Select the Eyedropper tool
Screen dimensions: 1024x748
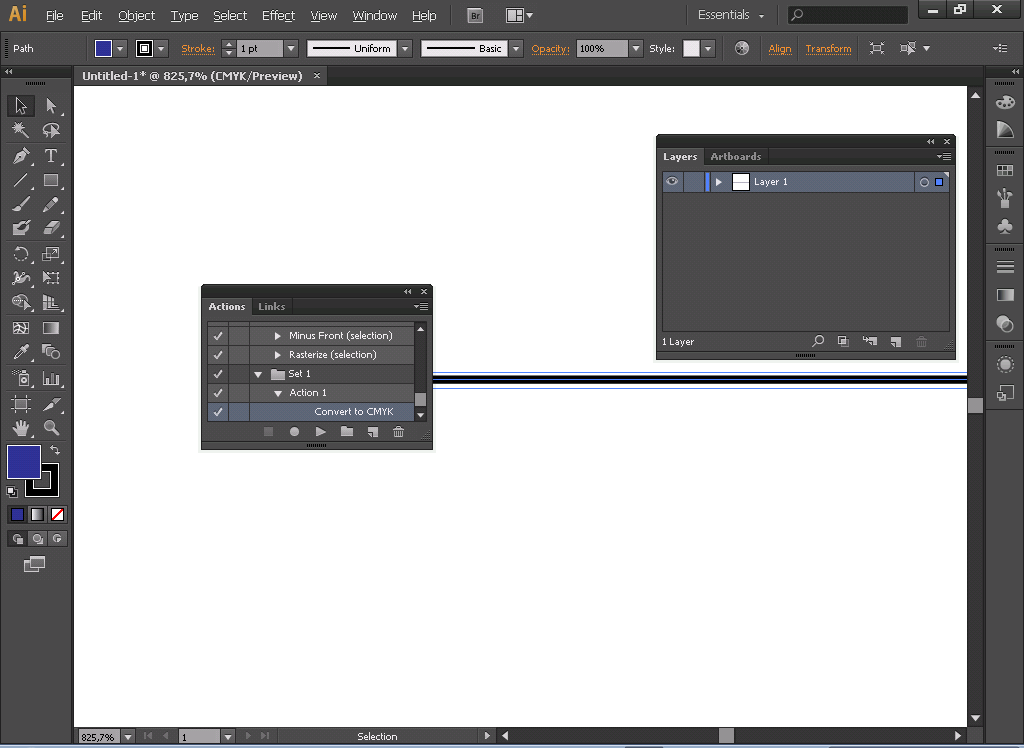pos(21,353)
